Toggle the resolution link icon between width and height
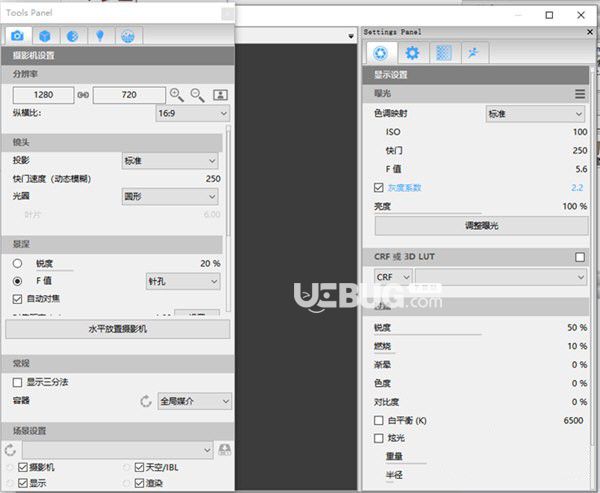 (x=83, y=95)
